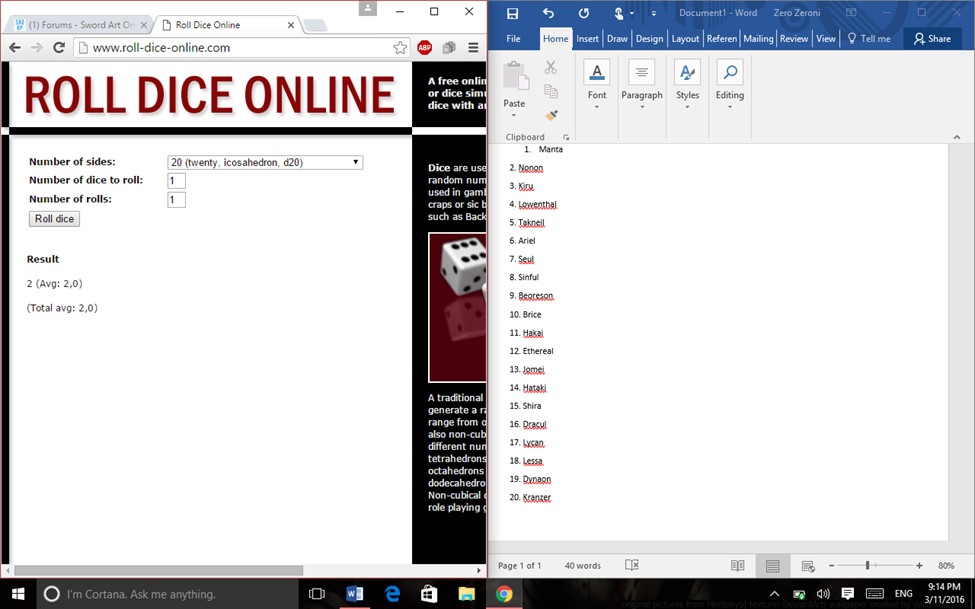Click the Roll dice button
This screenshot has height=609, width=975.
[x=54, y=219]
